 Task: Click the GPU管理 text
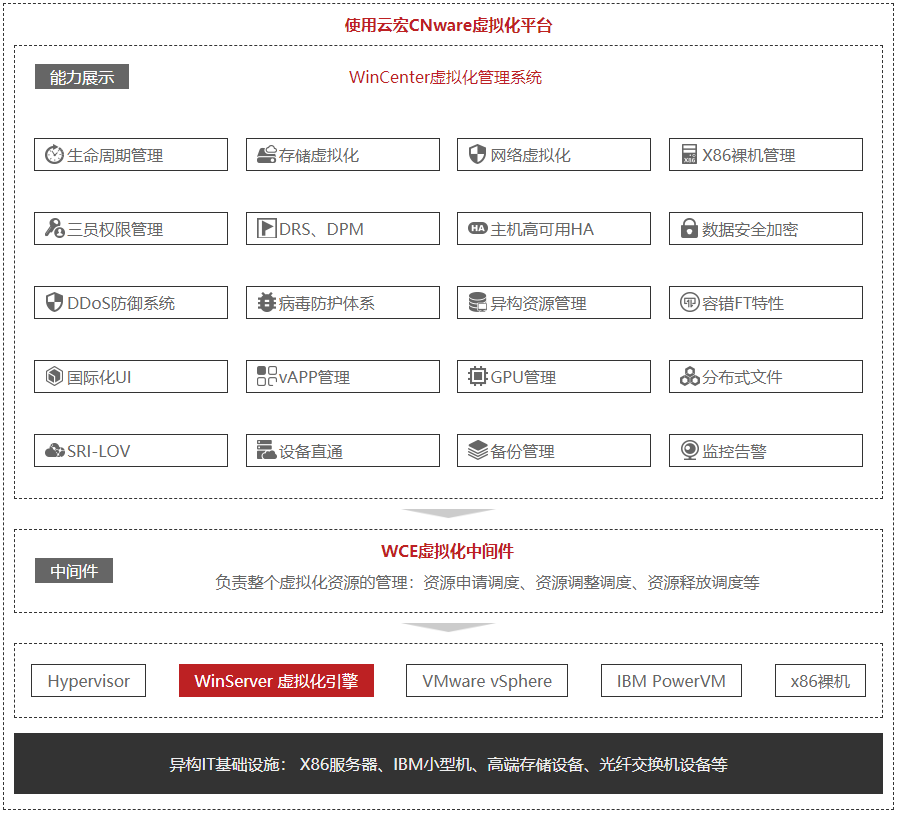[x=523, y=377]
